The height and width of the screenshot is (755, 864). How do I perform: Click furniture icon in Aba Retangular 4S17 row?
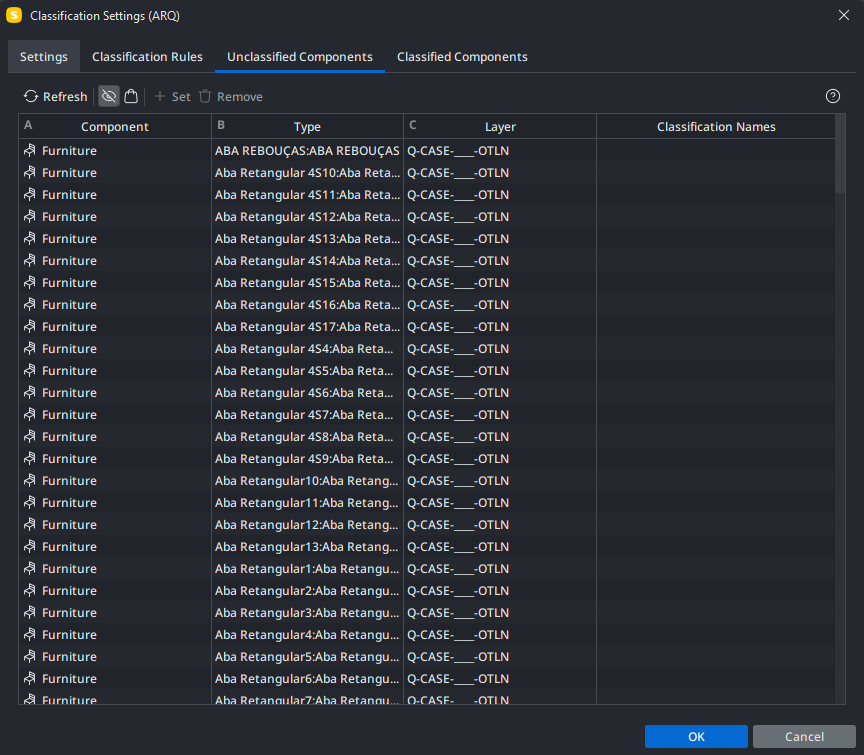pos(30,327)
